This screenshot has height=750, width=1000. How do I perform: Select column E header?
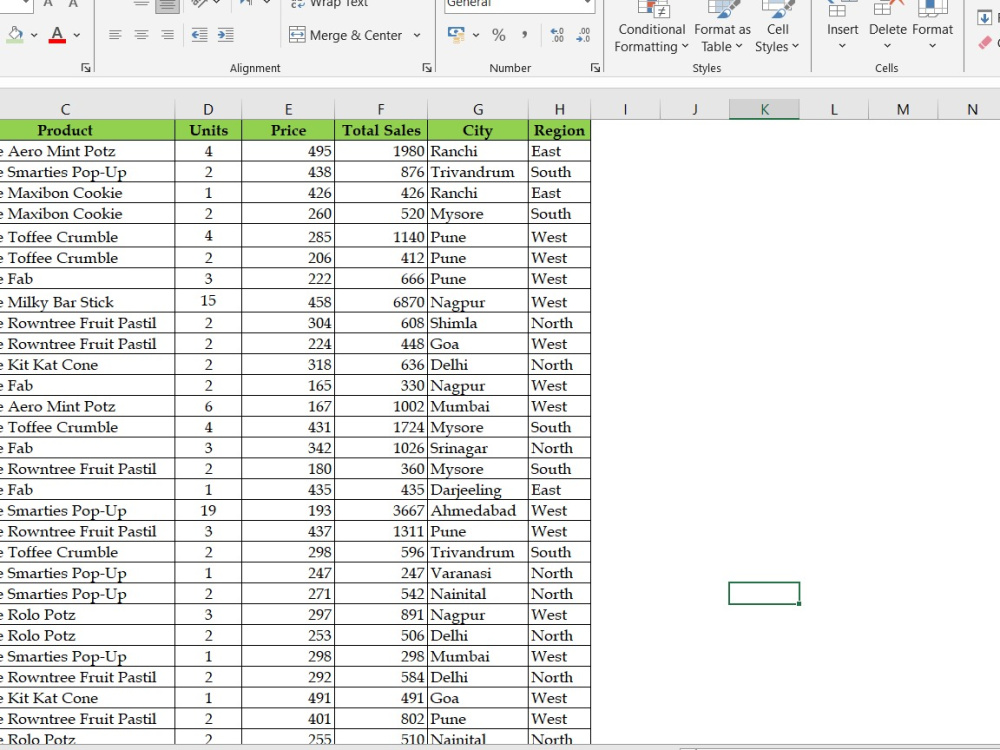click(x=288, y=110)
